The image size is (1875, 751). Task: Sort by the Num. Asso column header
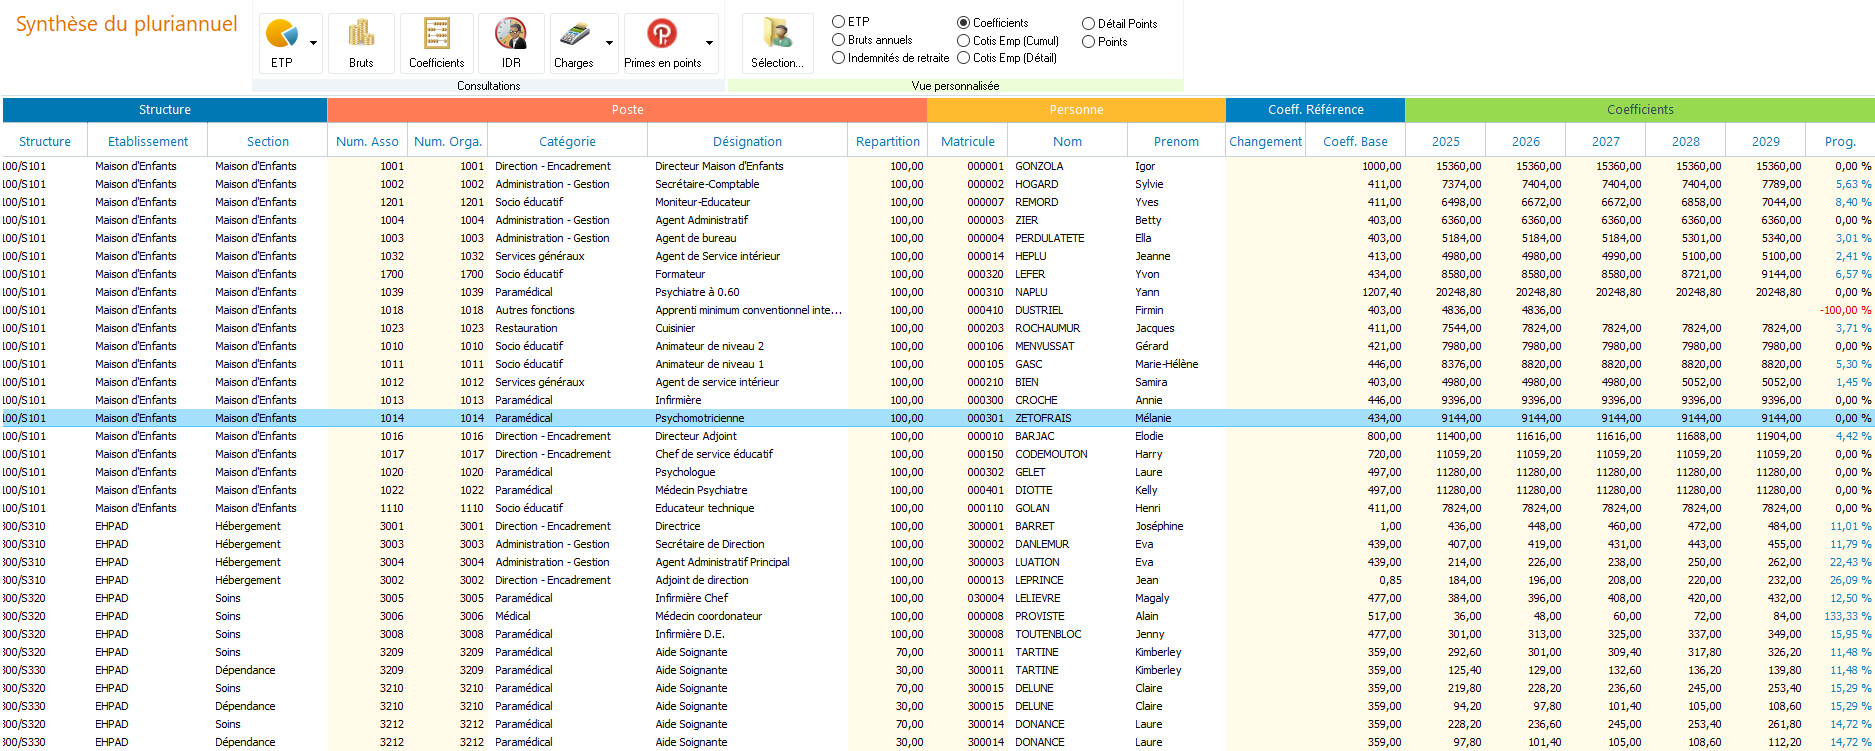pos(367,141)
